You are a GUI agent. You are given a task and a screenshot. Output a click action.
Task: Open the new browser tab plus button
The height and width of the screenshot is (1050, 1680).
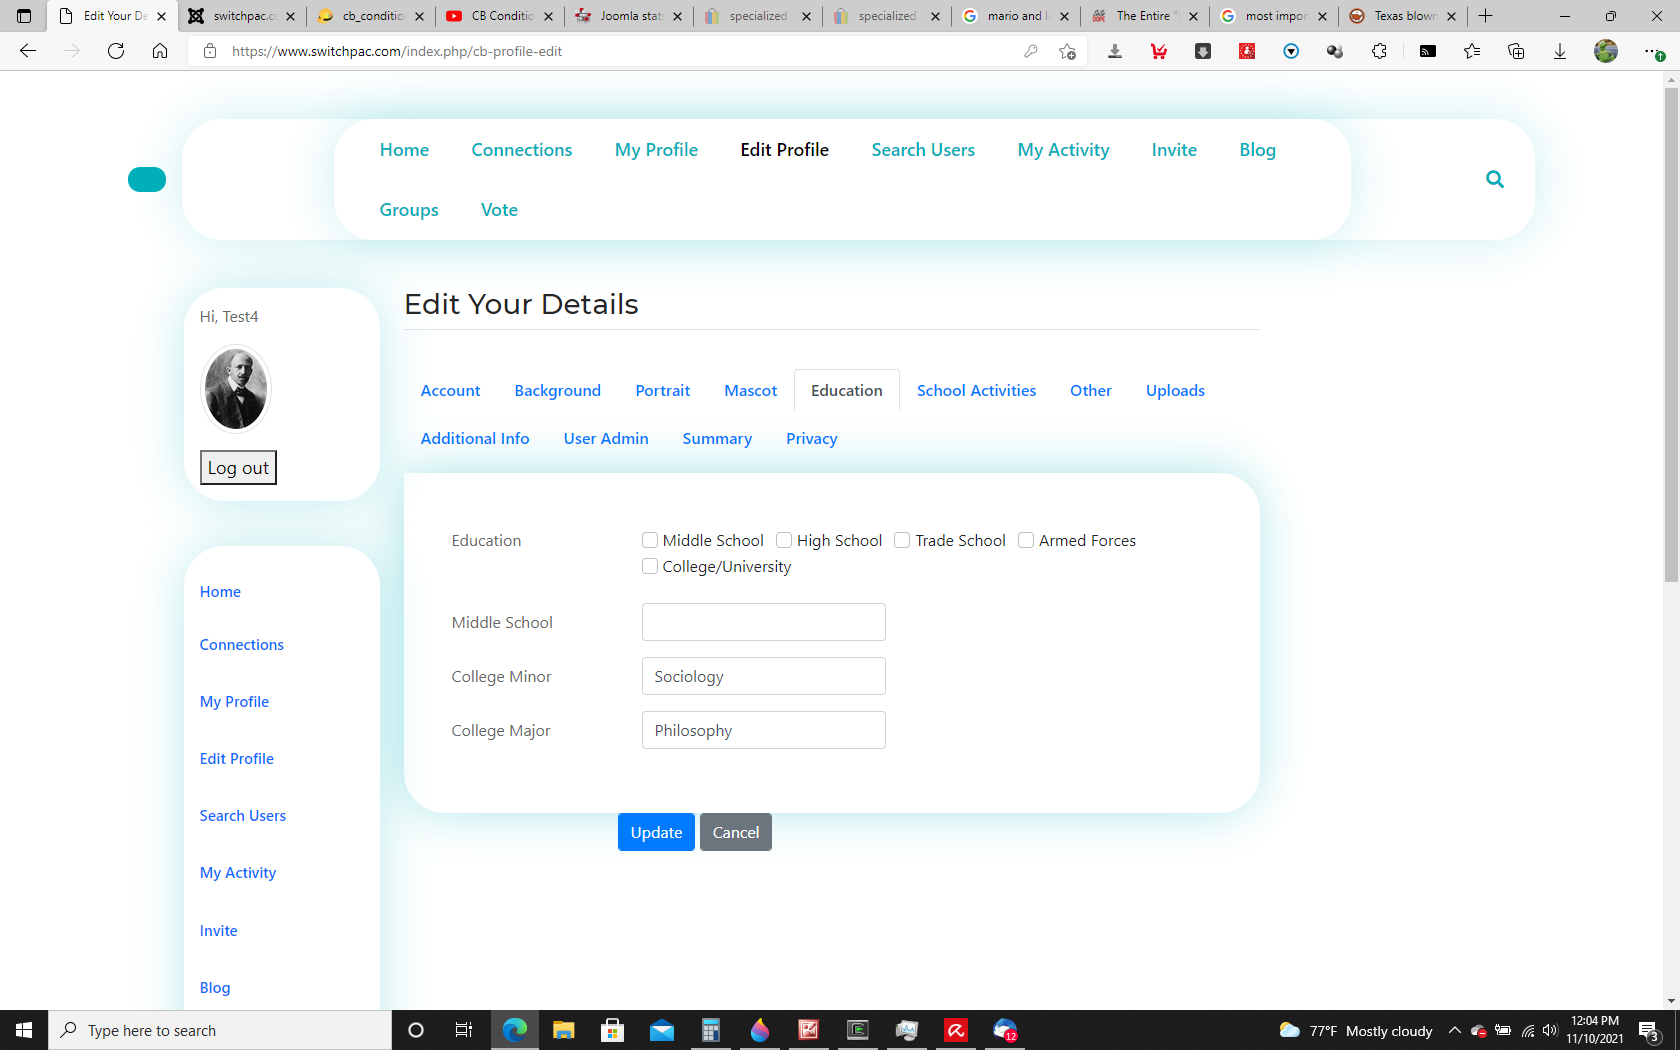[1486, 16]
